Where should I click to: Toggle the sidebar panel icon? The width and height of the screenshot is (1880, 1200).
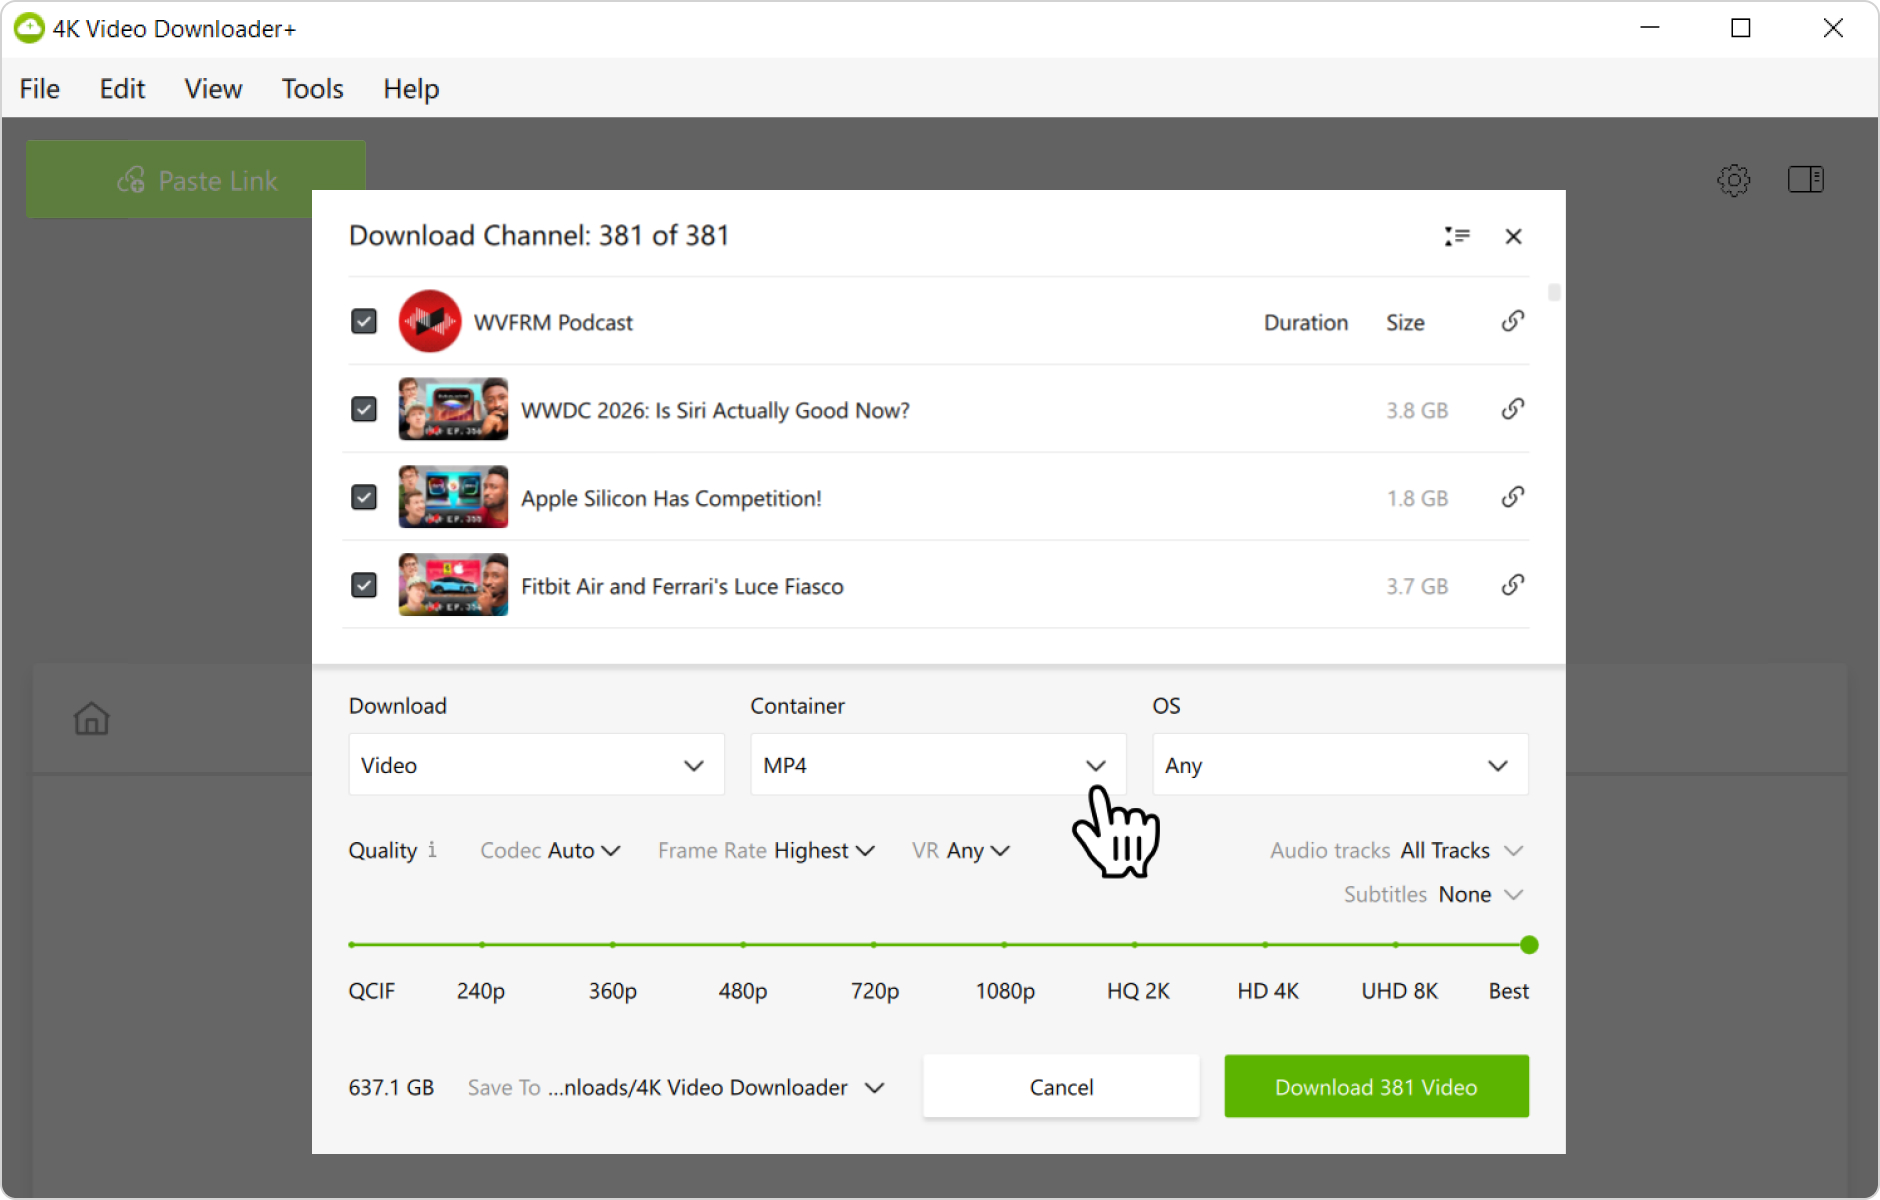pos(1805,180)
